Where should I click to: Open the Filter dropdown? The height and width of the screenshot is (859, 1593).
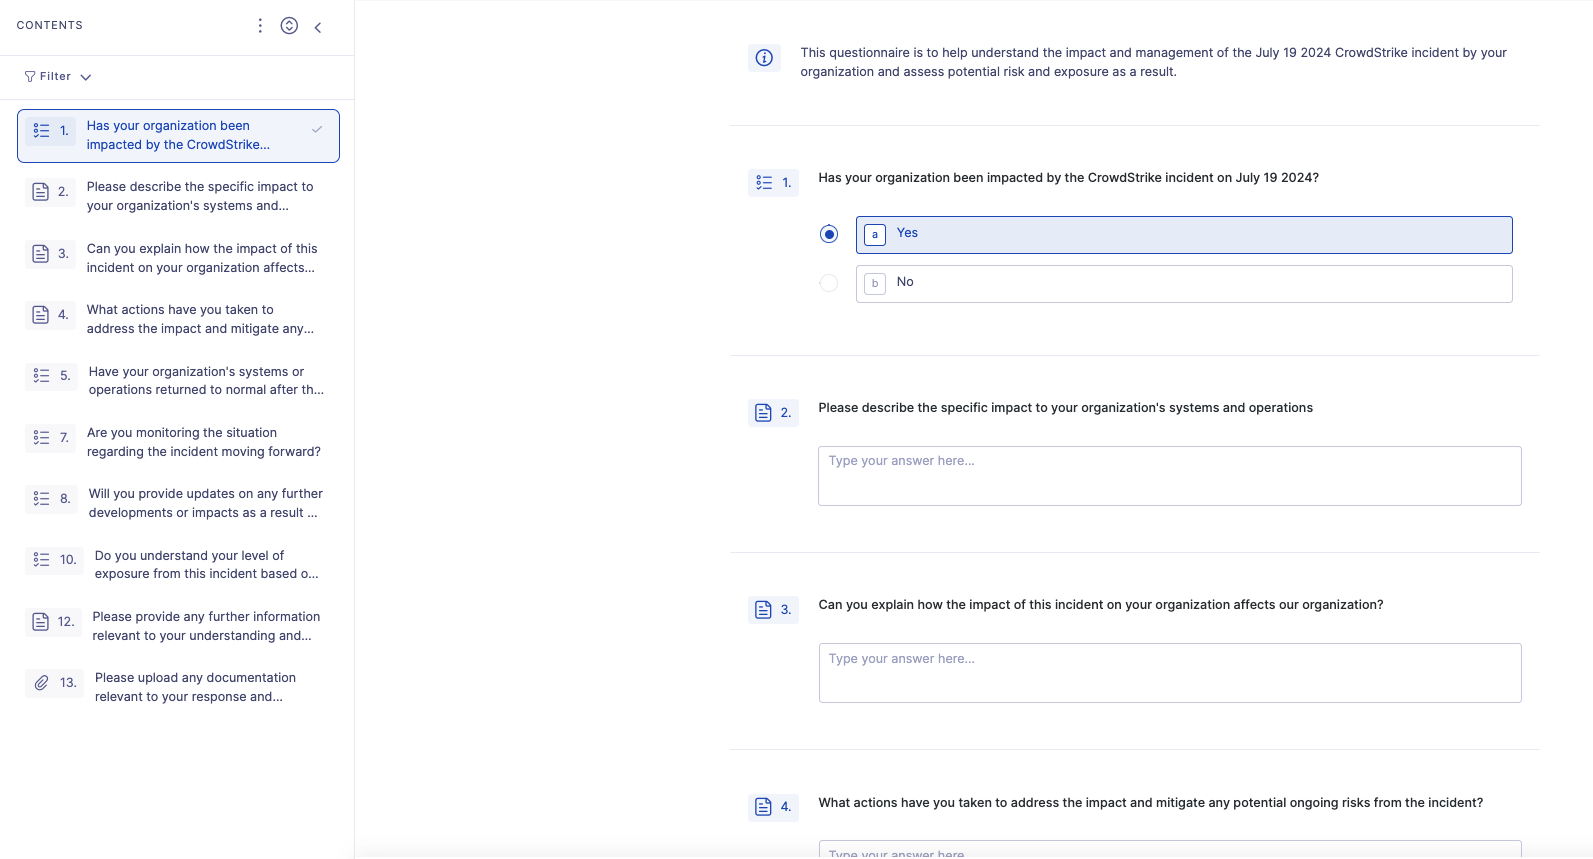point(58,76)
